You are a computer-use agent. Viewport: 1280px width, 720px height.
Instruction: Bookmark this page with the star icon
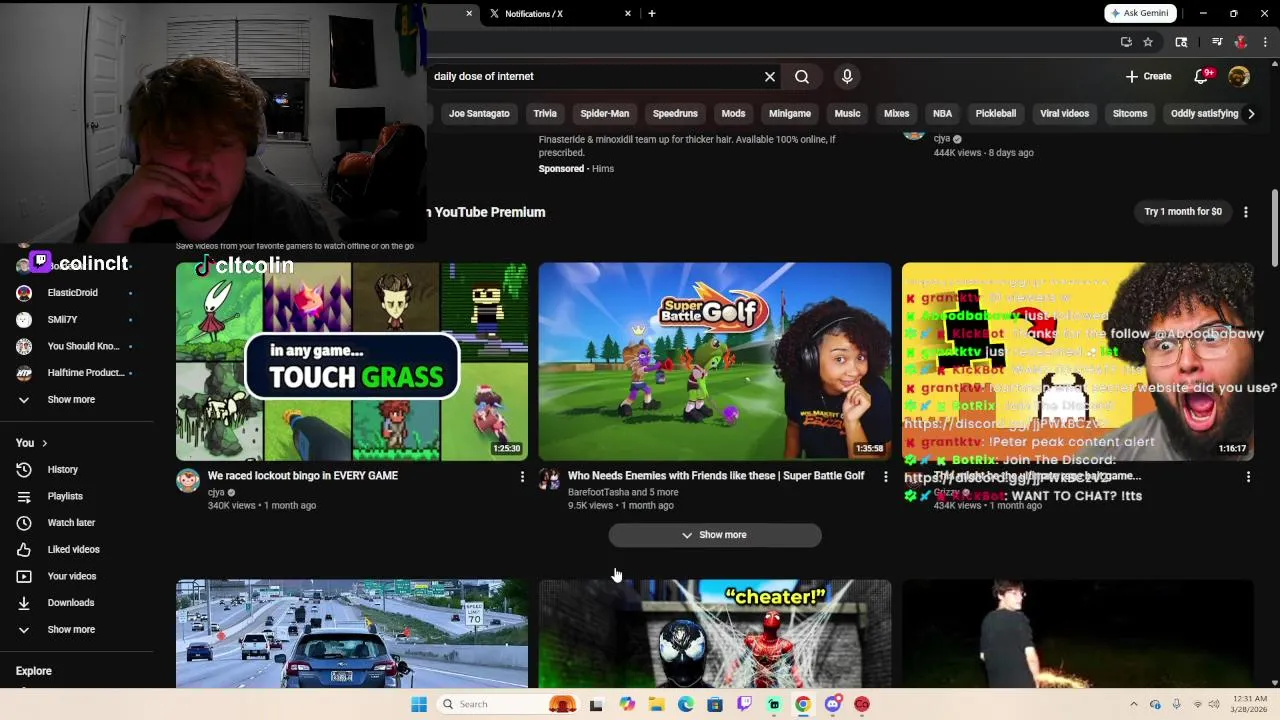click(1148, 42)
